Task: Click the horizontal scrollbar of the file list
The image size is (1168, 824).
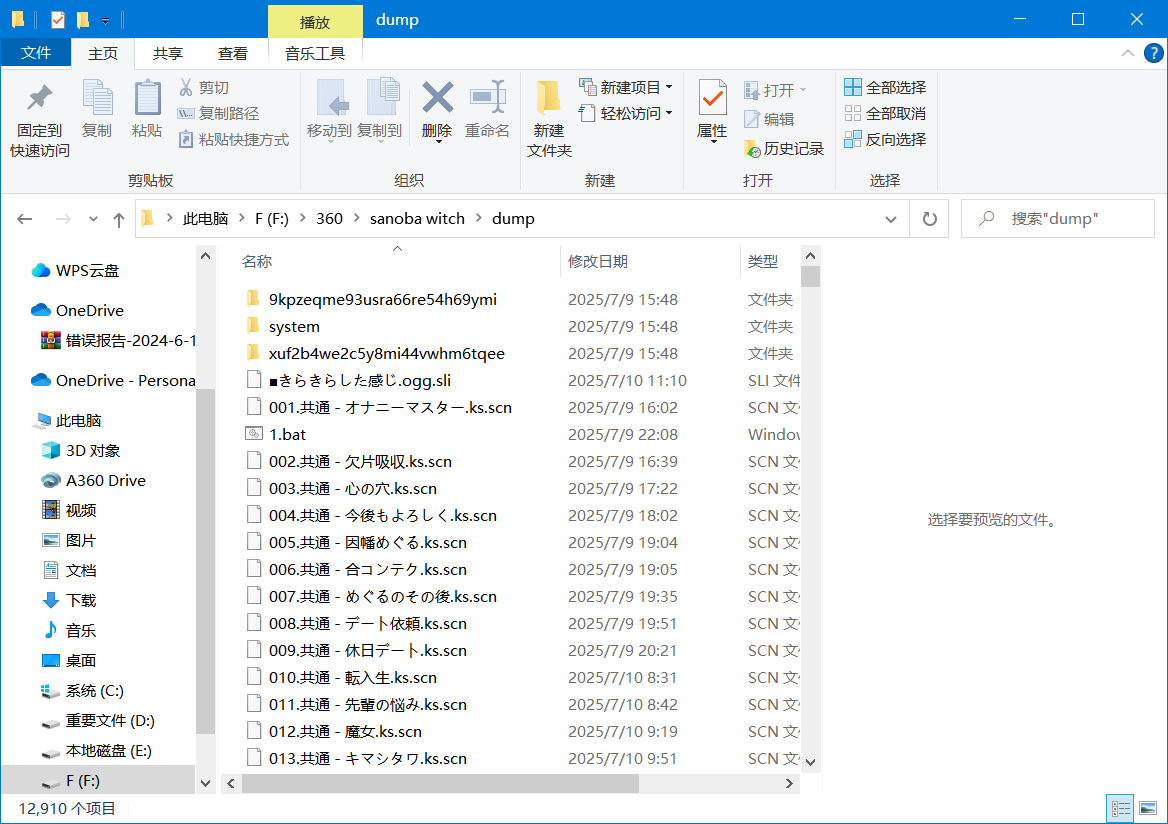Action: [440, 783]
